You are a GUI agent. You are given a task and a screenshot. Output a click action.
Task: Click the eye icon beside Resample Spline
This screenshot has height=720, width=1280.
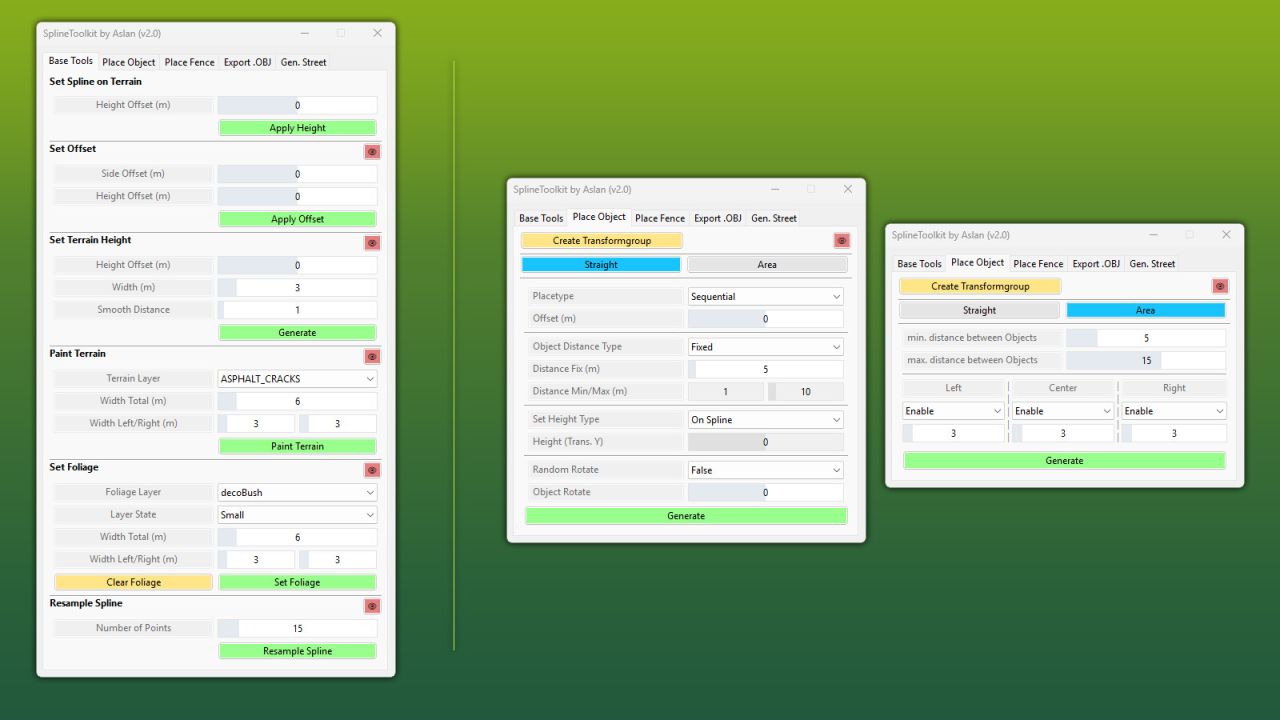tap(372, 606)
